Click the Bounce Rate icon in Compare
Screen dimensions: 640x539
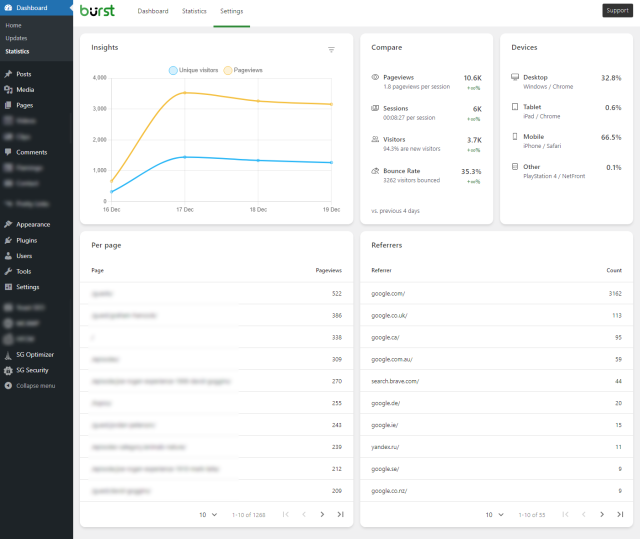pyautogui.click(x=375, y=171)
